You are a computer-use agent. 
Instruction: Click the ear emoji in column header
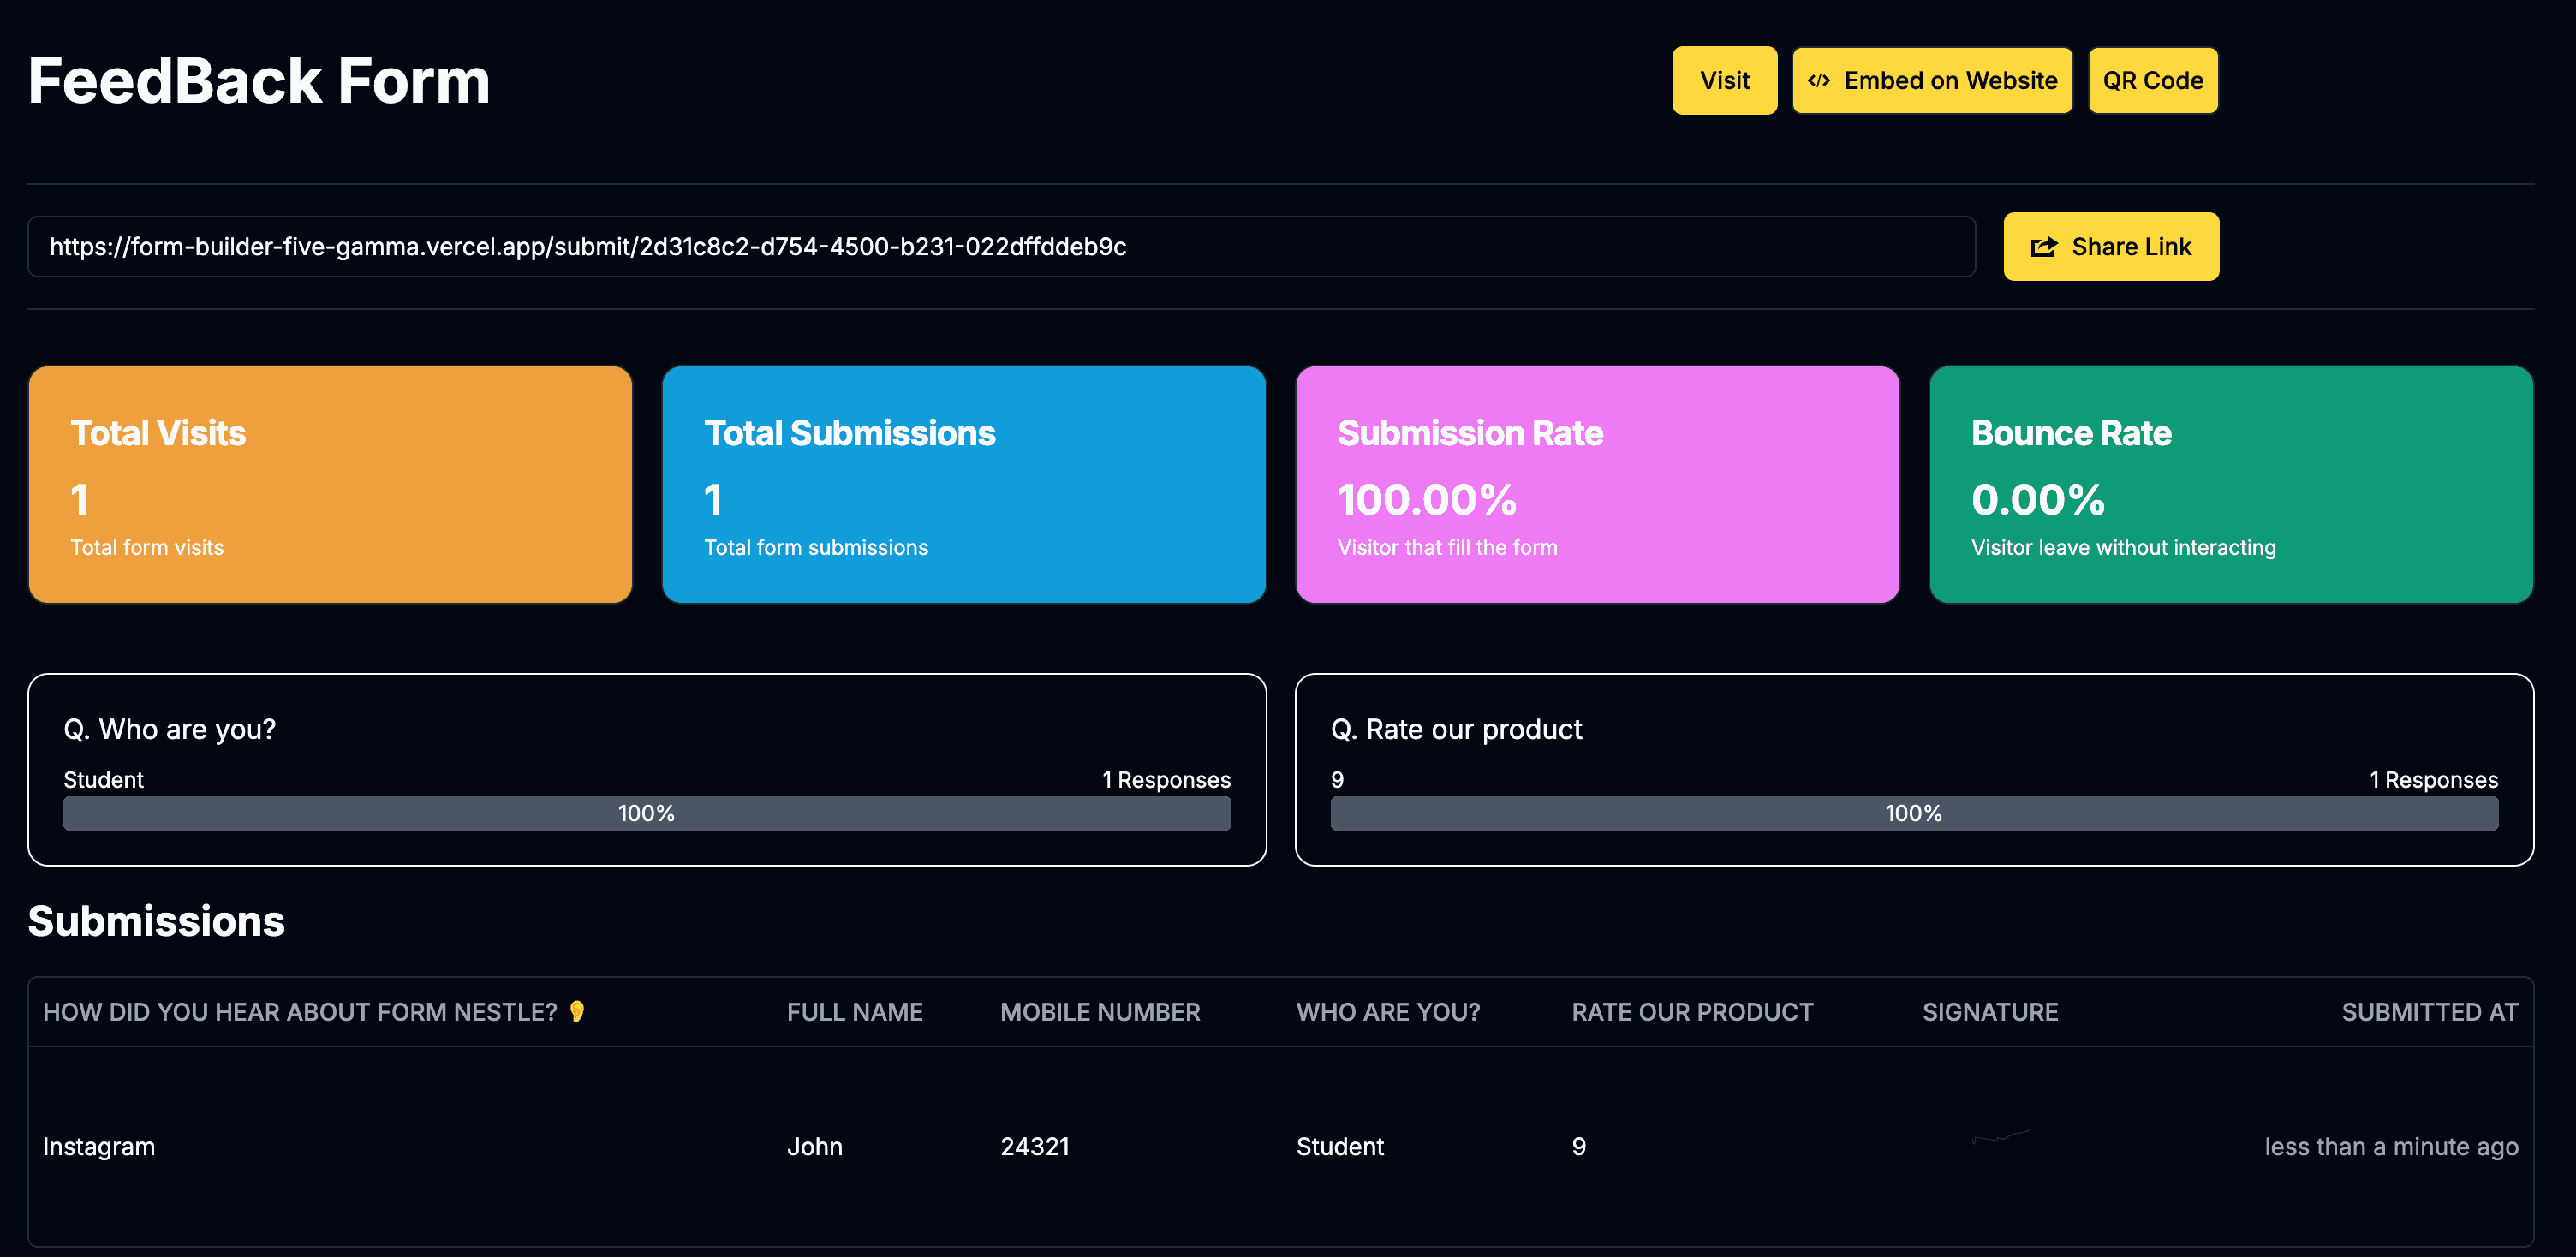coord(576,1012)
